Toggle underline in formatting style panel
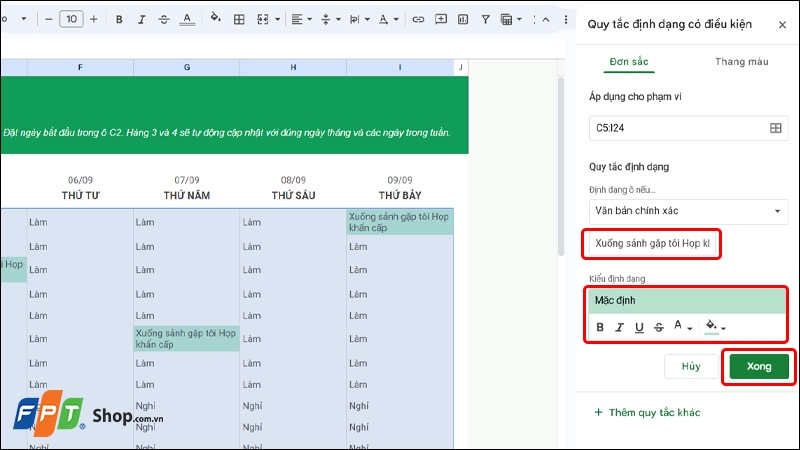Viewport: 800px width, 450px height. 639,327
